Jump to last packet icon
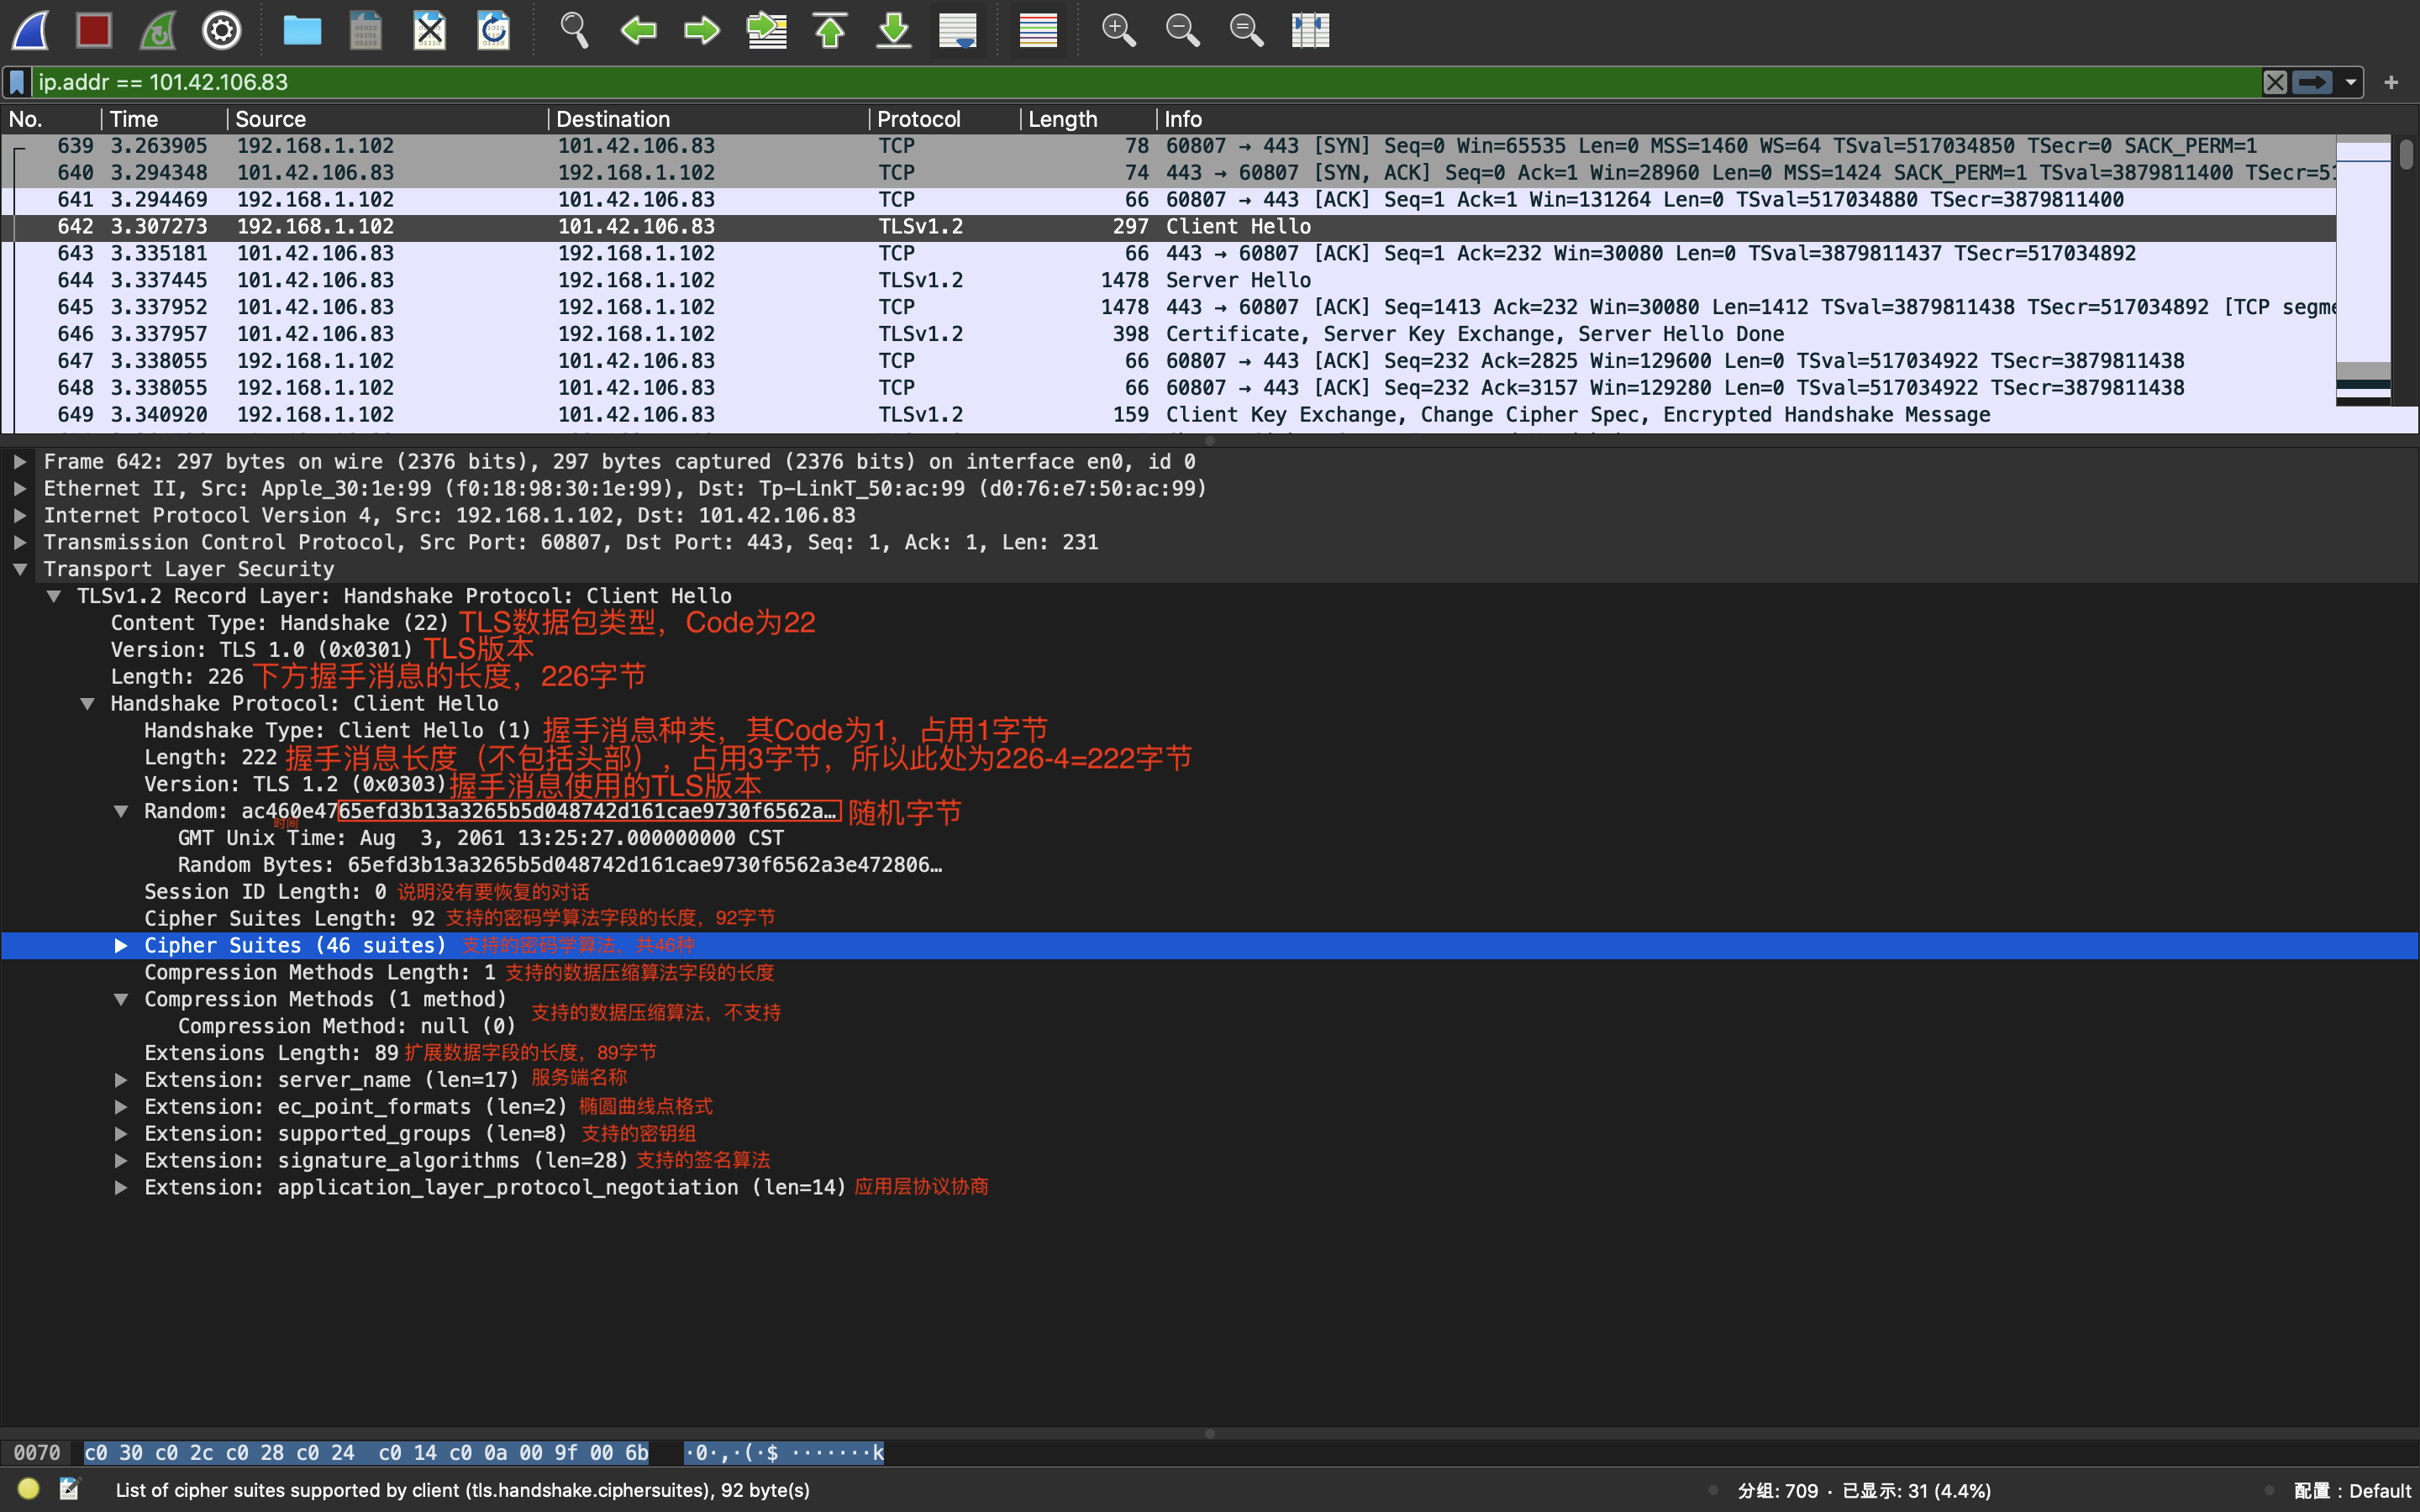2420x1512 pixels. pos(894,30)
